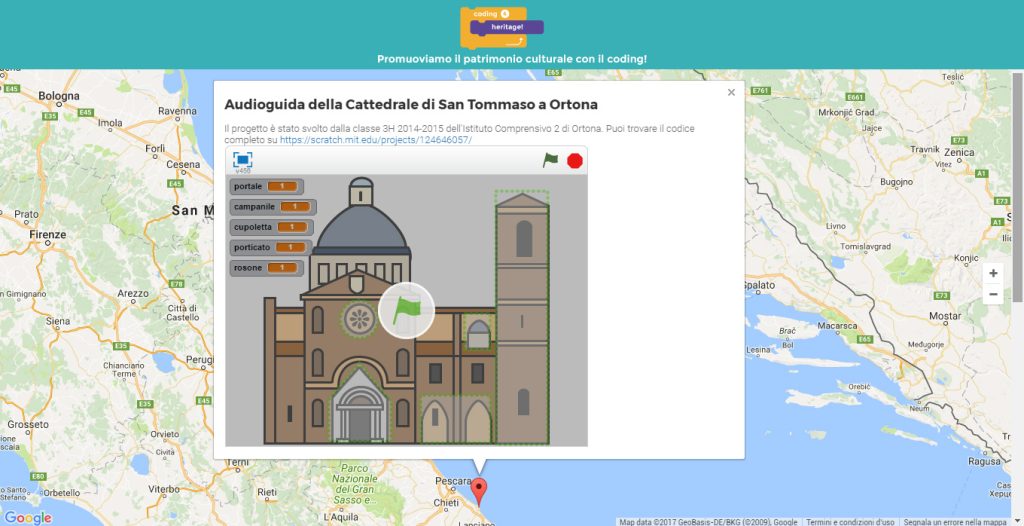Click the bell tower sprite
Image resolution: width=1024 pixels, height=526 pixels.
(522, 318)
